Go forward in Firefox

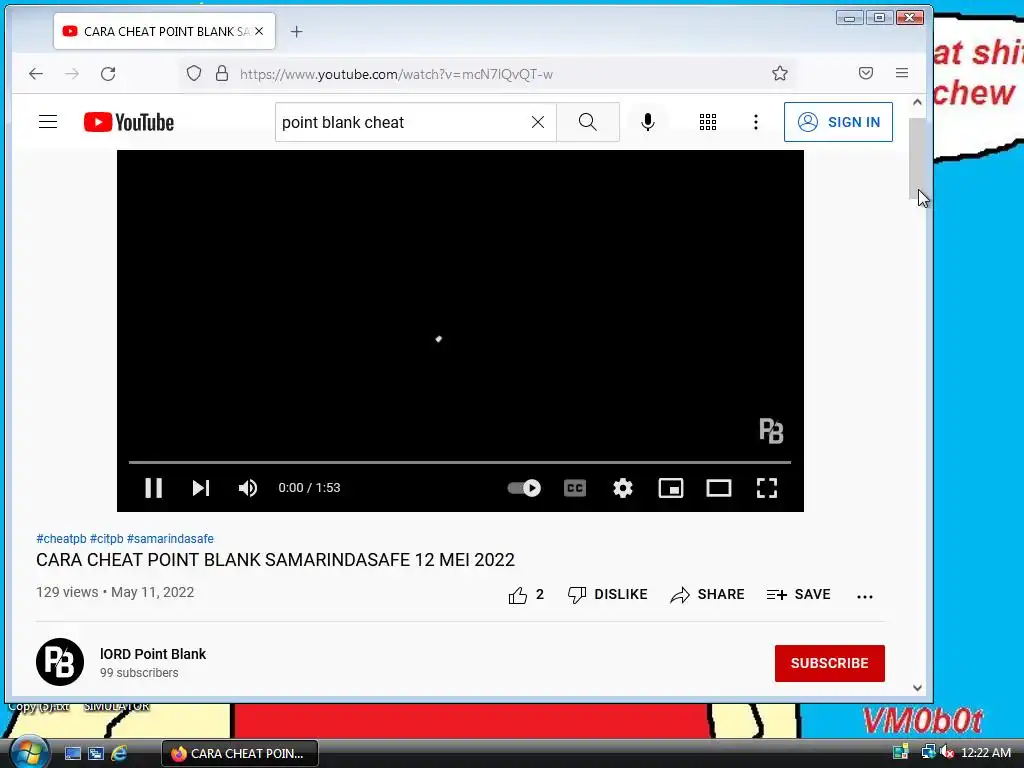72,74
